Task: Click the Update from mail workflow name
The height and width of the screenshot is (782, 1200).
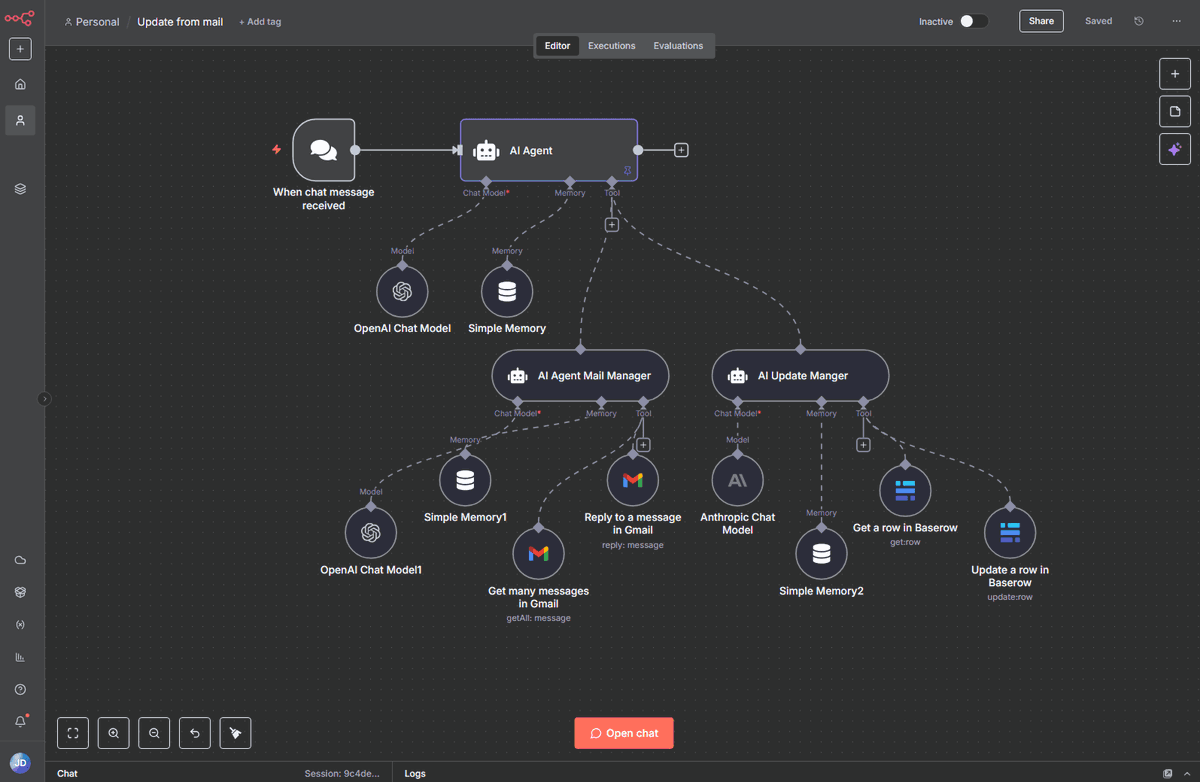Action: (180, 22)
